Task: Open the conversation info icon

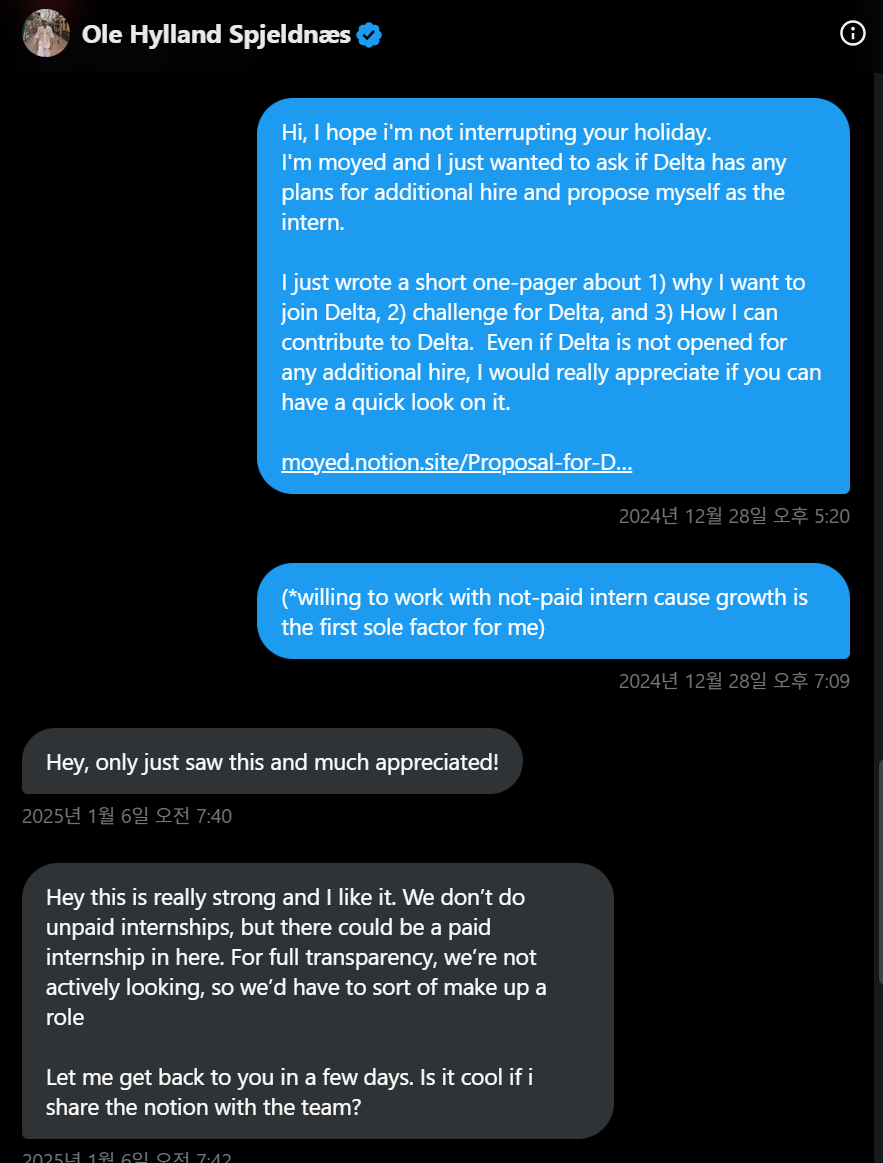Action: [x=852, y=33]
